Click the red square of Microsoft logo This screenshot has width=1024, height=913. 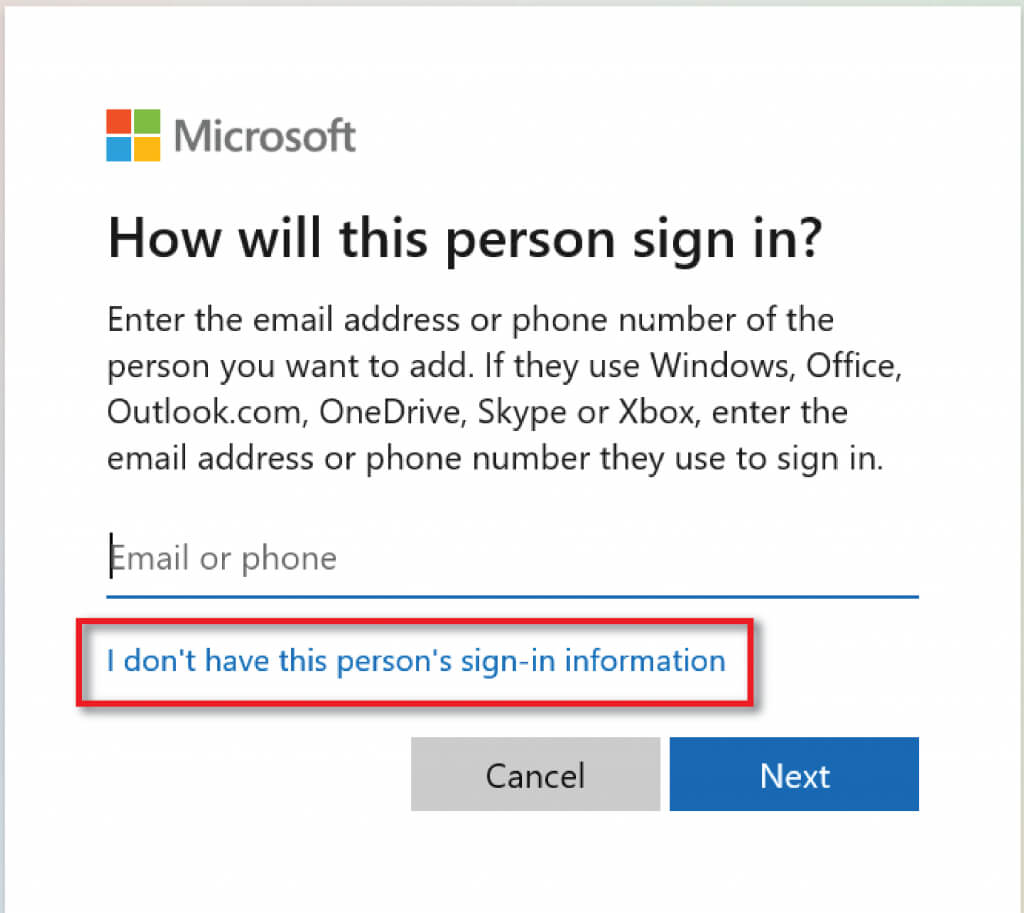pos(120,122)
